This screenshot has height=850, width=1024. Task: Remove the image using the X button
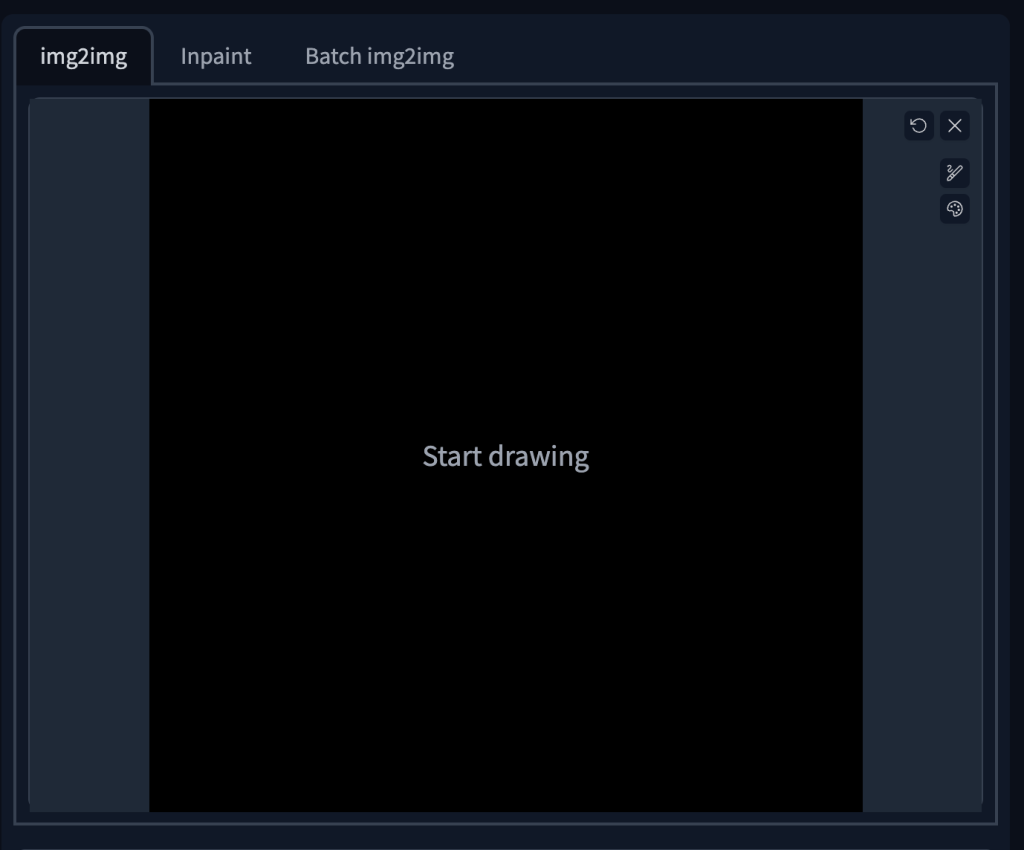tap(955, 126)
